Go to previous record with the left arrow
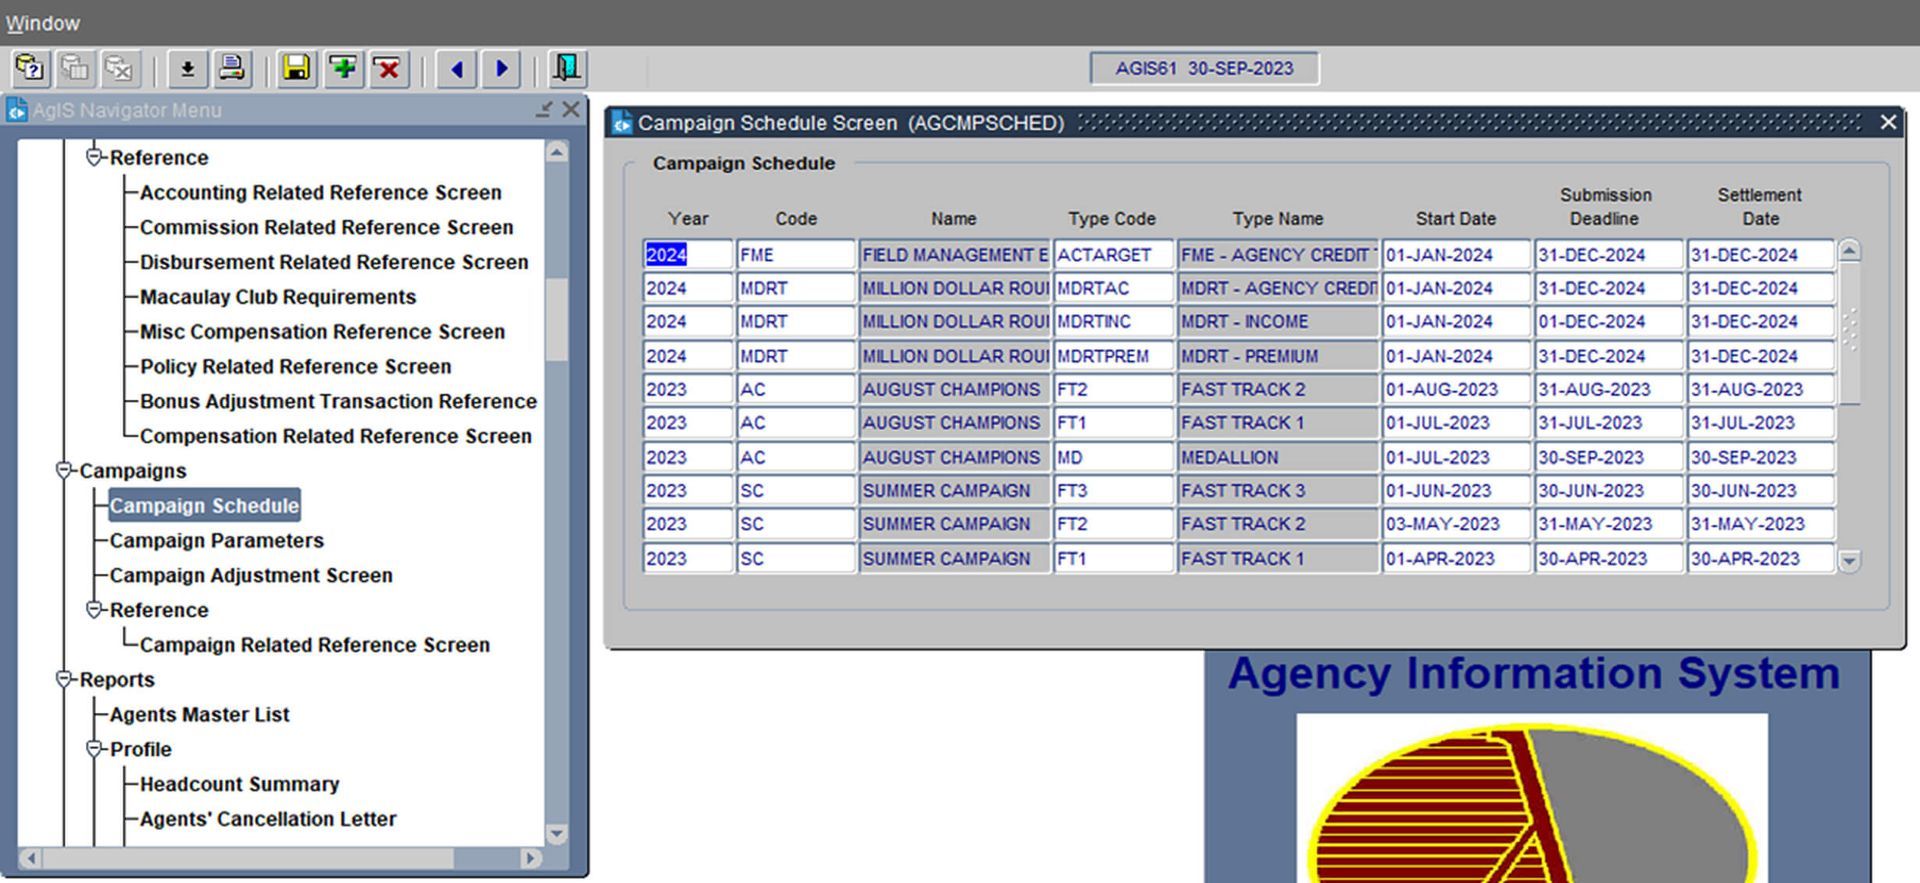Viewport: 1920px width, 883px height. point(457,69)
